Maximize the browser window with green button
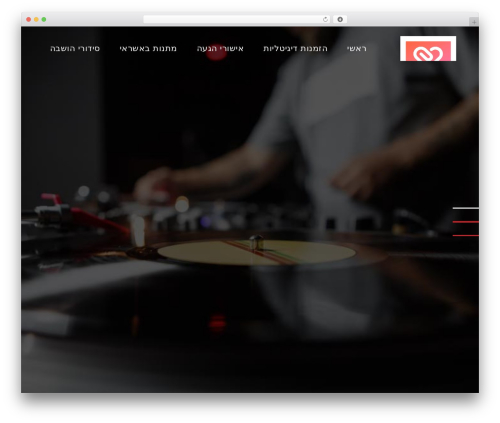This screenshot has height=423, width=500. pos(44,20)
